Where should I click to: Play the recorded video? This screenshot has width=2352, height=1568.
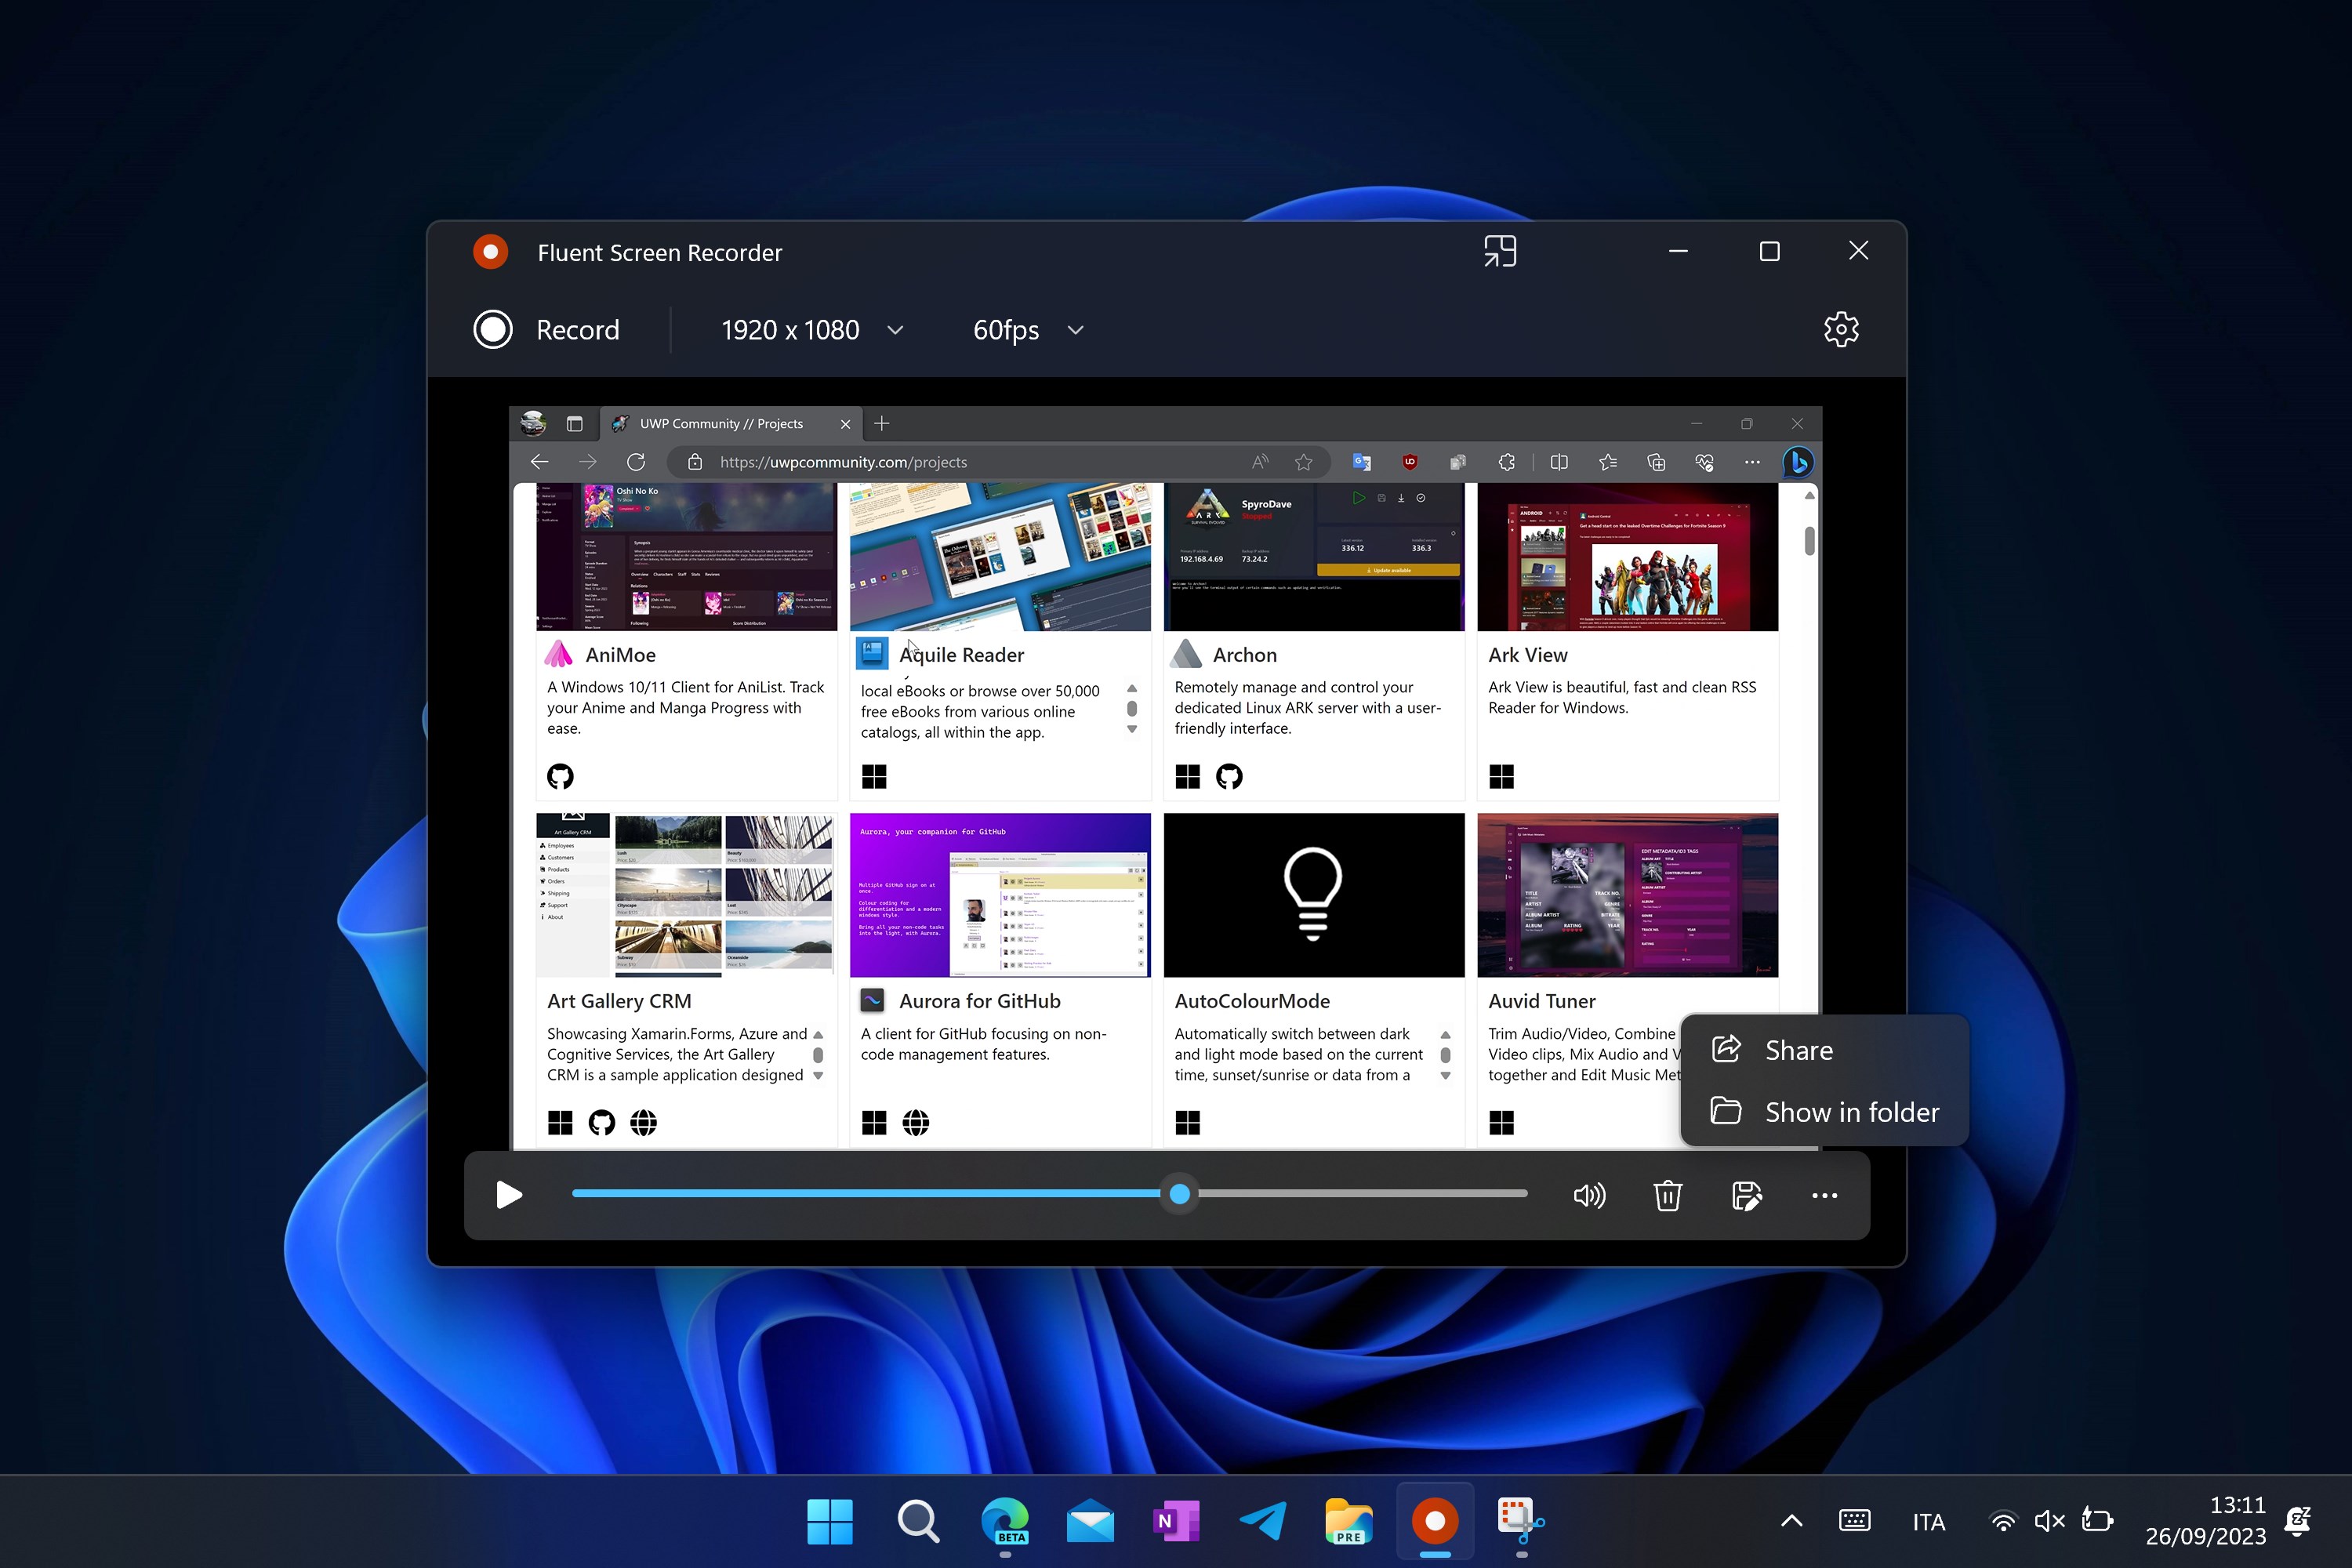pyautogui.click(x=509, y=1195)
